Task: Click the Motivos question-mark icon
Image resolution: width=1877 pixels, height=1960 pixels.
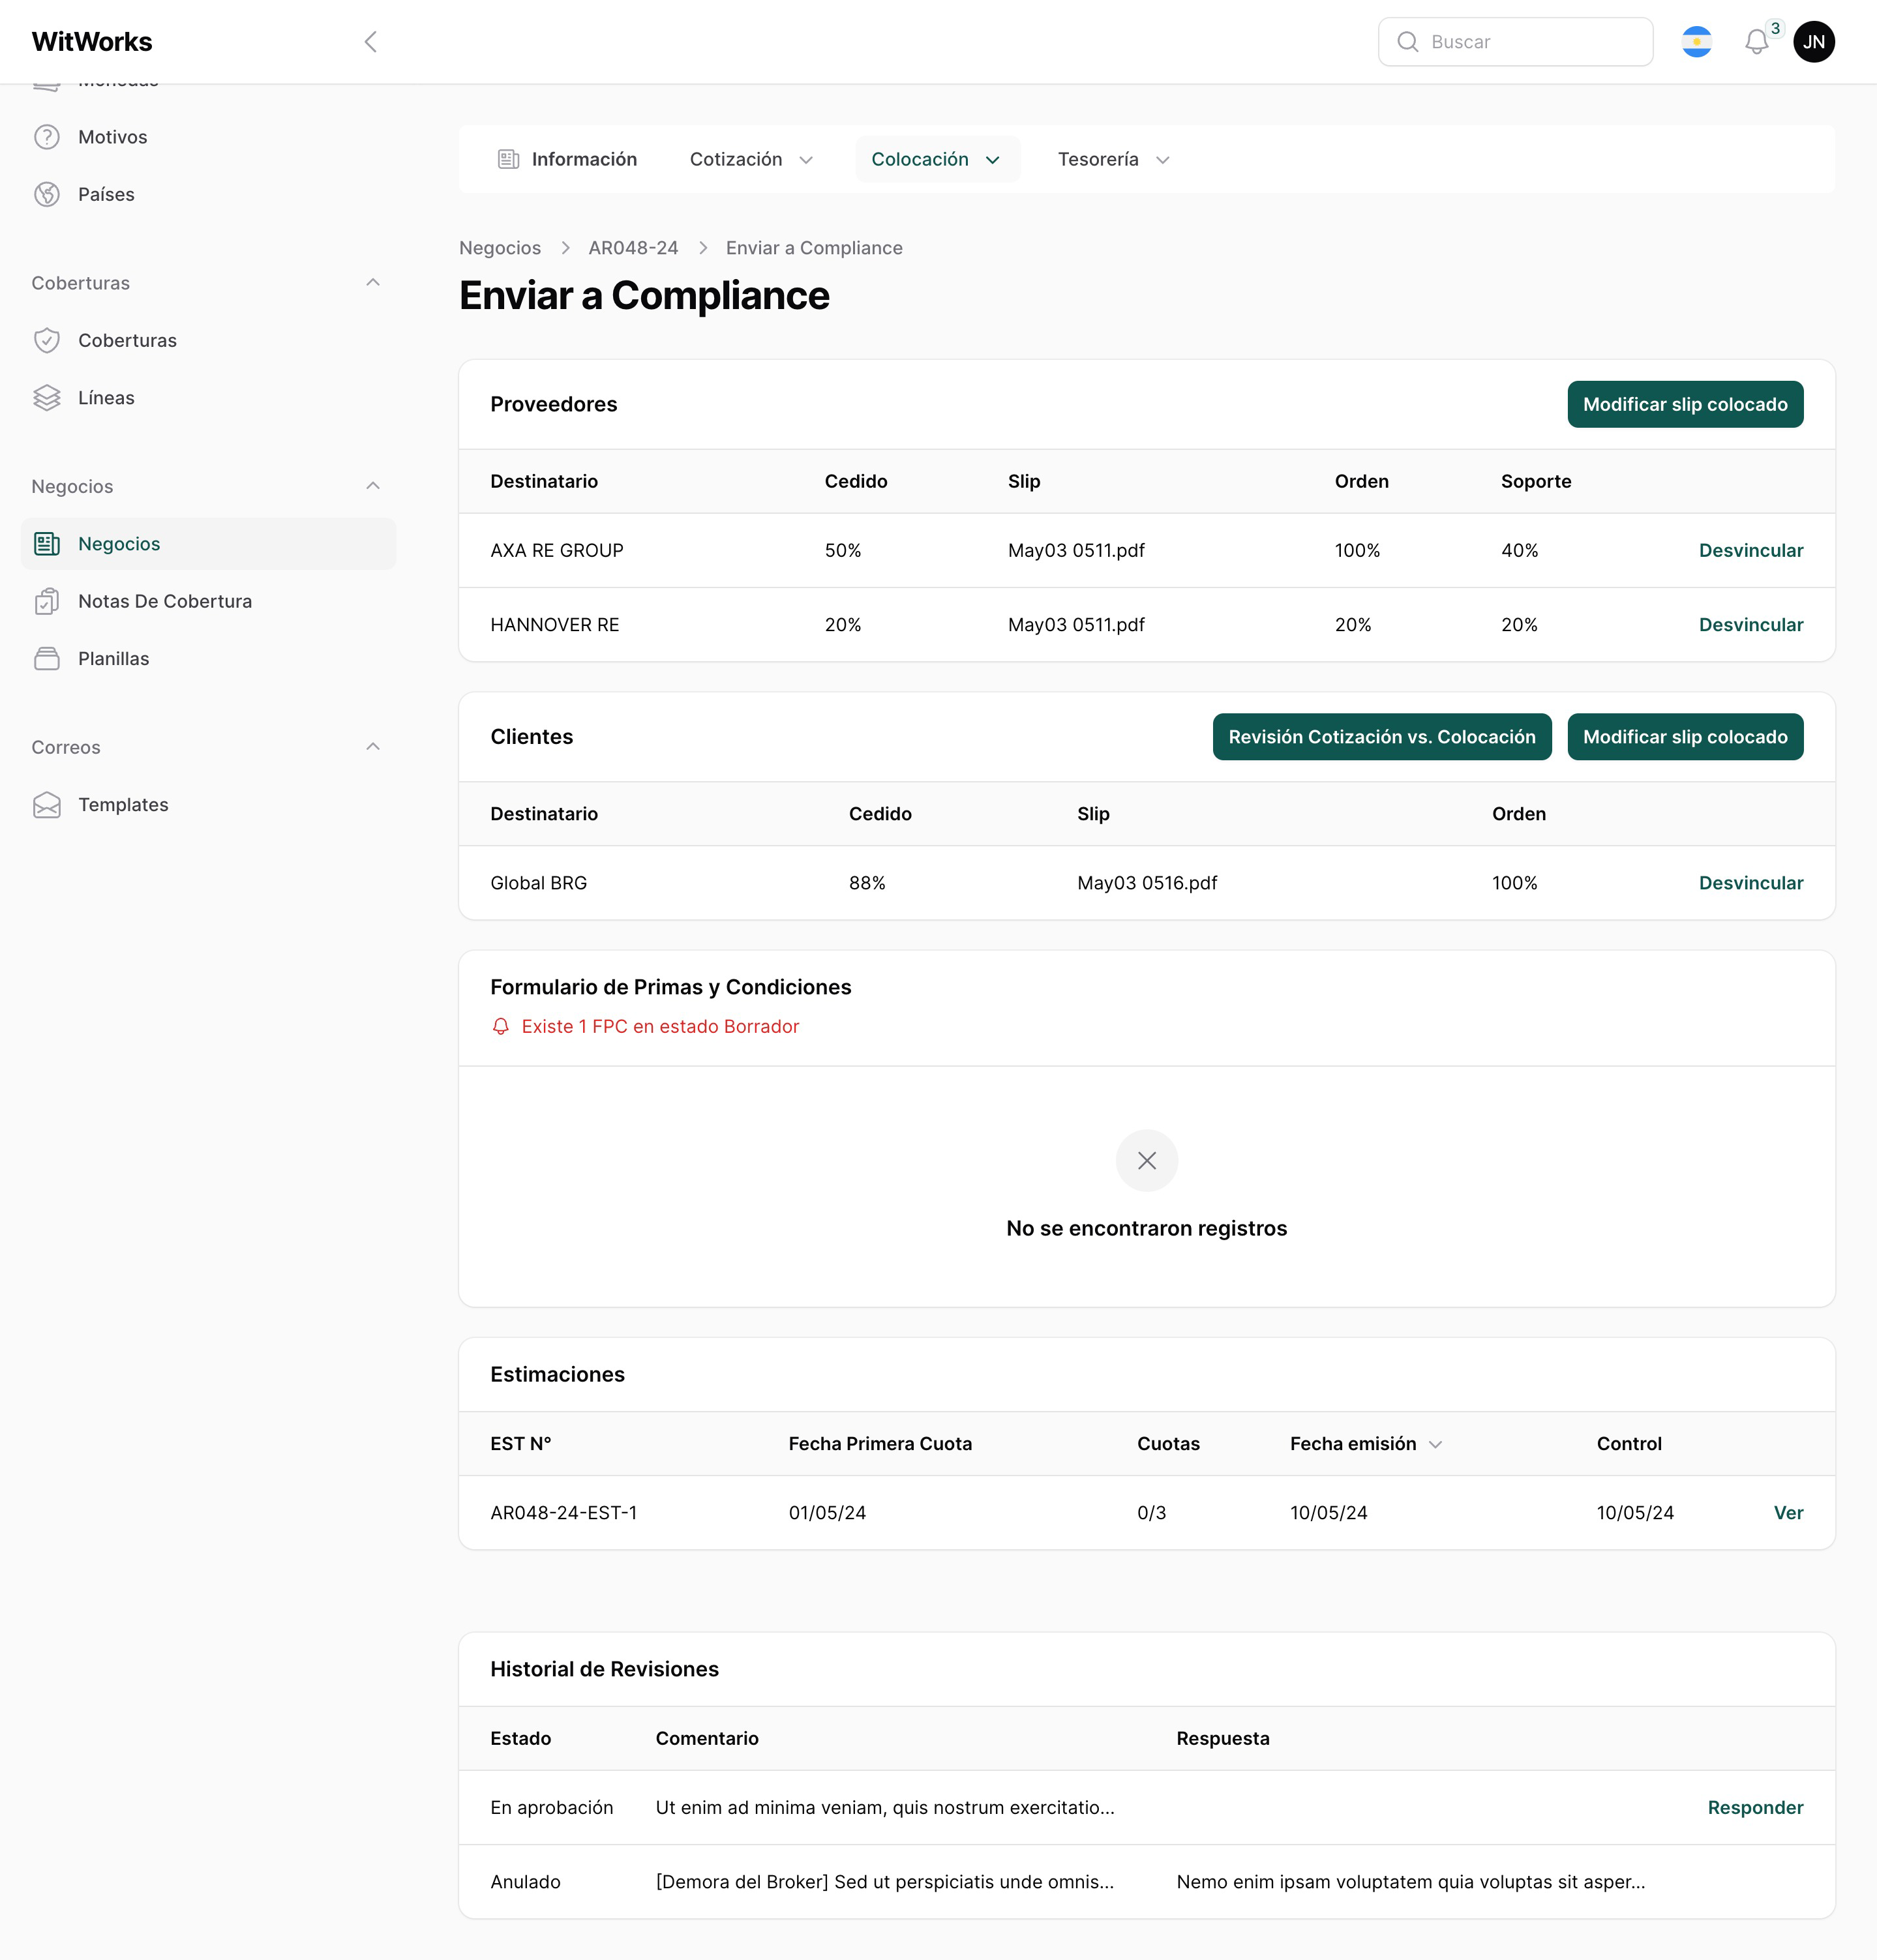Action: click(47, 137)
